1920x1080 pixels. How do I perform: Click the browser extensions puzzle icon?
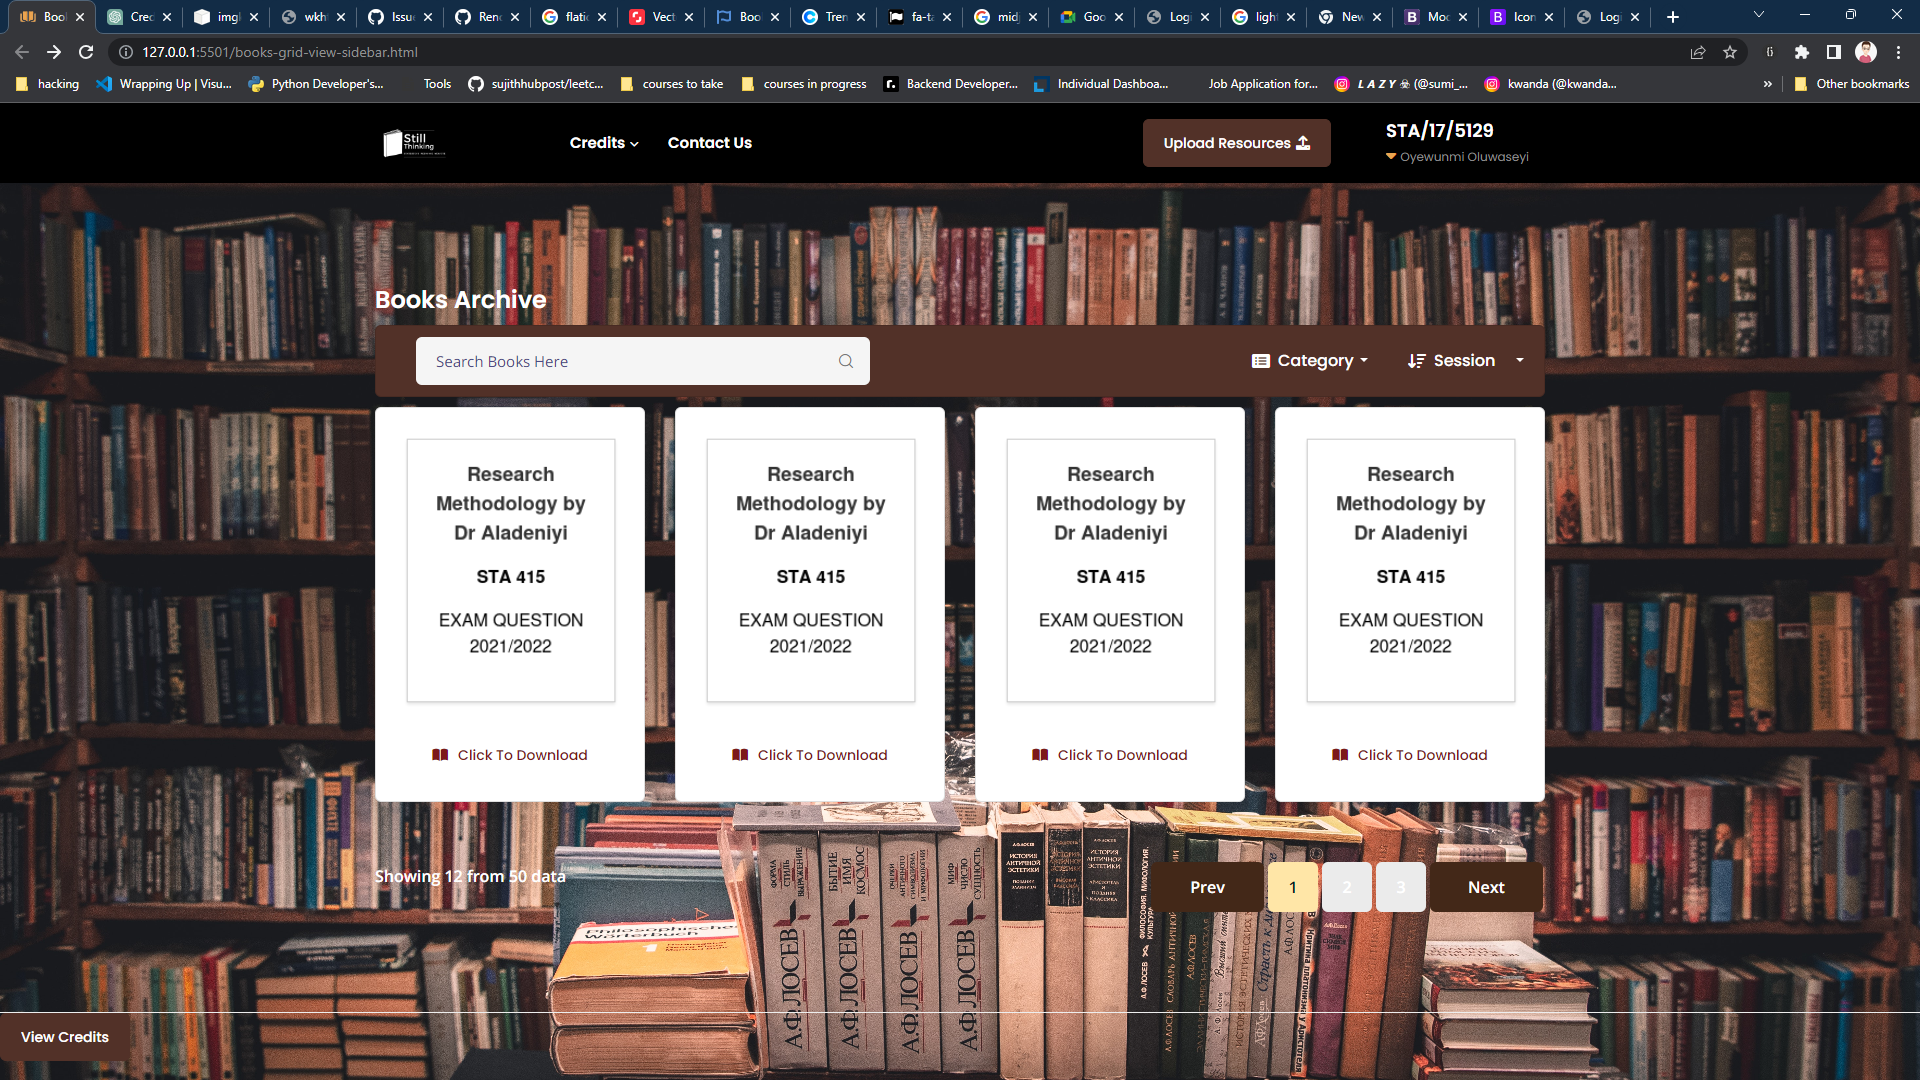(1804, 52)
